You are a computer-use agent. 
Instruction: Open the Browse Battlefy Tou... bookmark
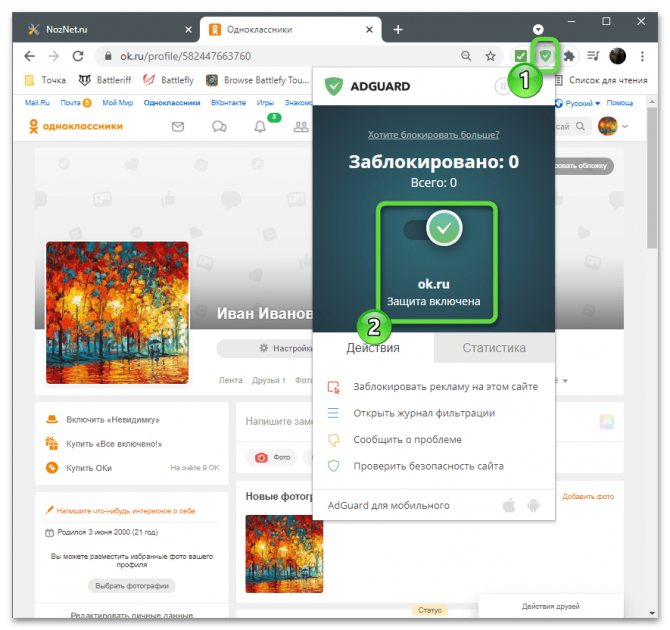tap(257, 80)
